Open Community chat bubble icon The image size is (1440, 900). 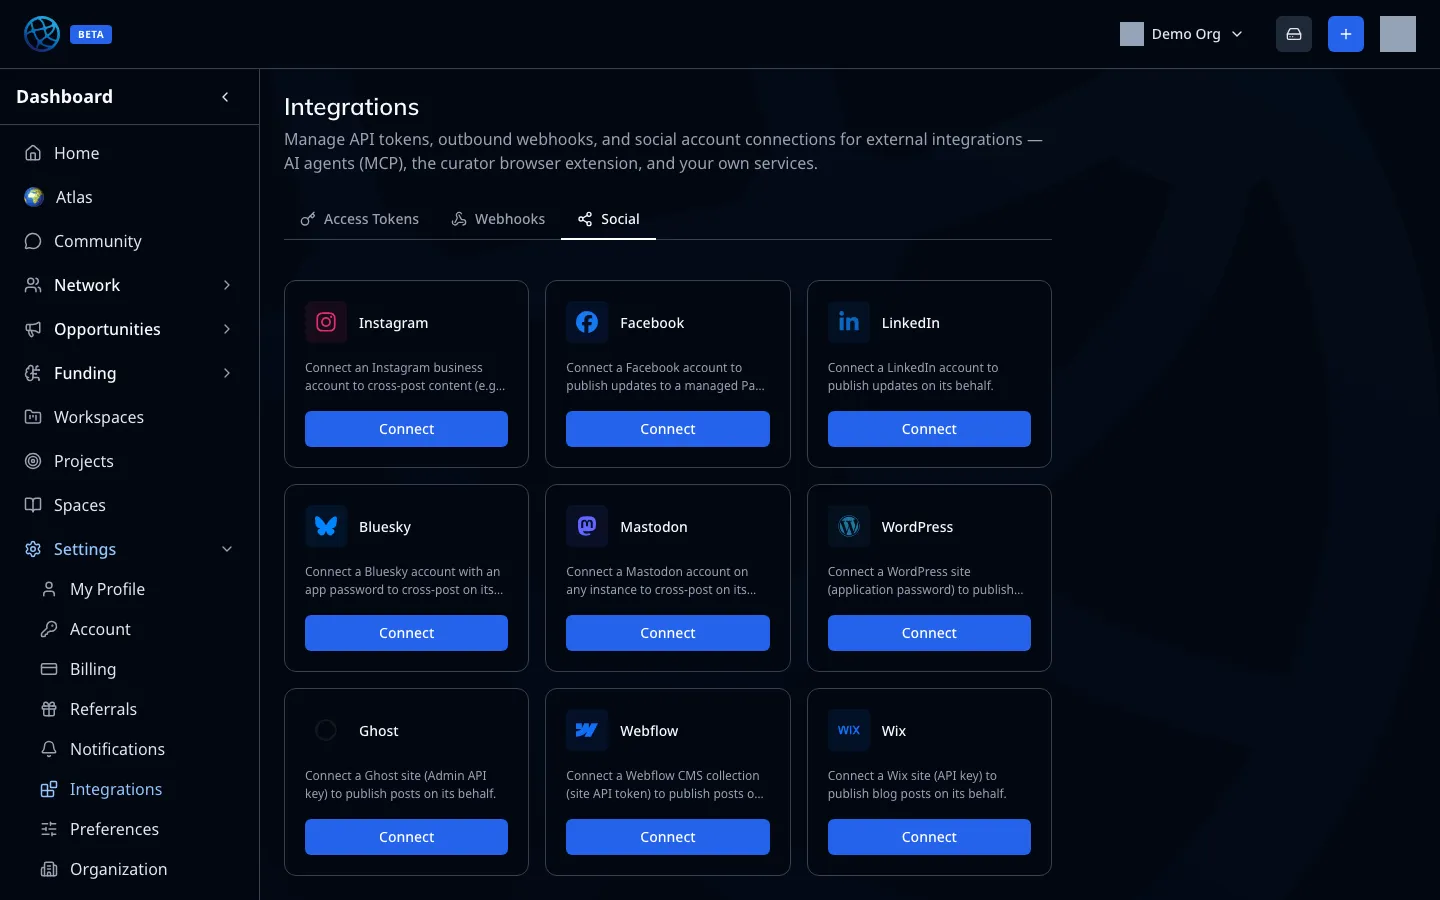point(33,241)
